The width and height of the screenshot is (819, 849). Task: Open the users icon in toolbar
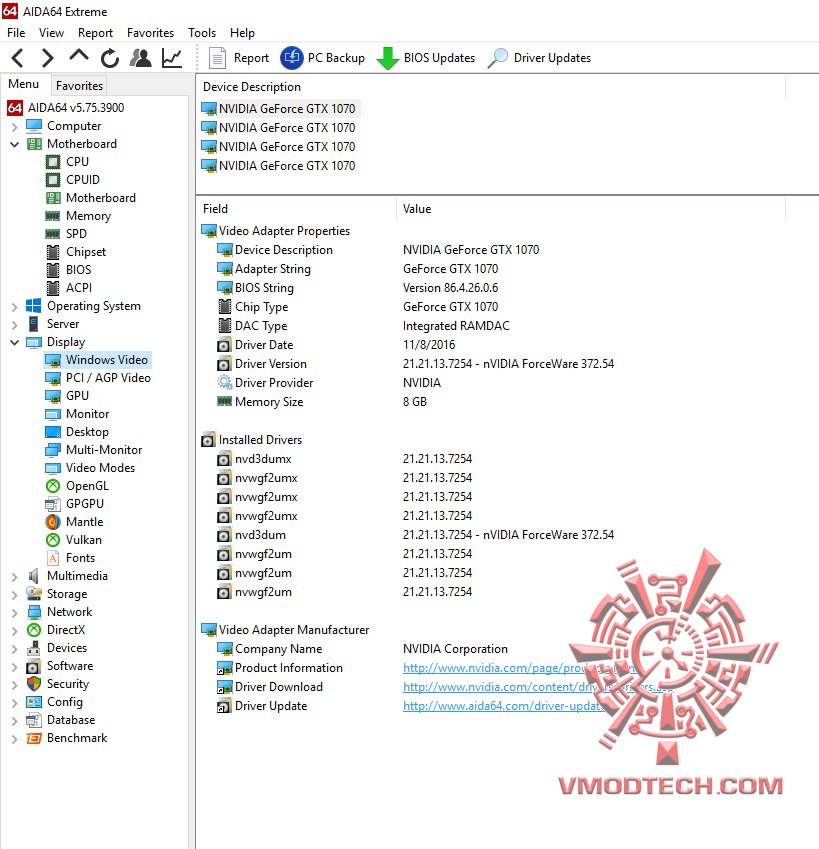(141, 58)
